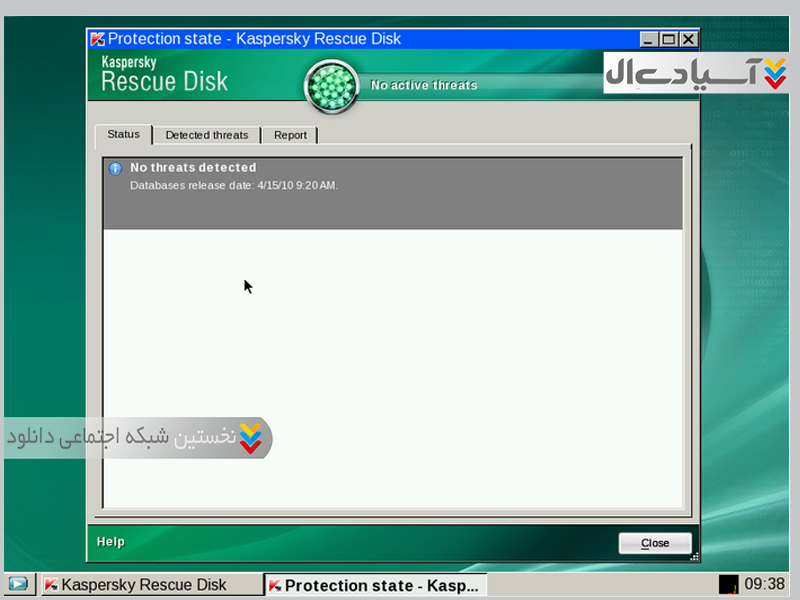Maximize the Protection state window
Screen dimensions: 800x600
(x=669, y=39)
